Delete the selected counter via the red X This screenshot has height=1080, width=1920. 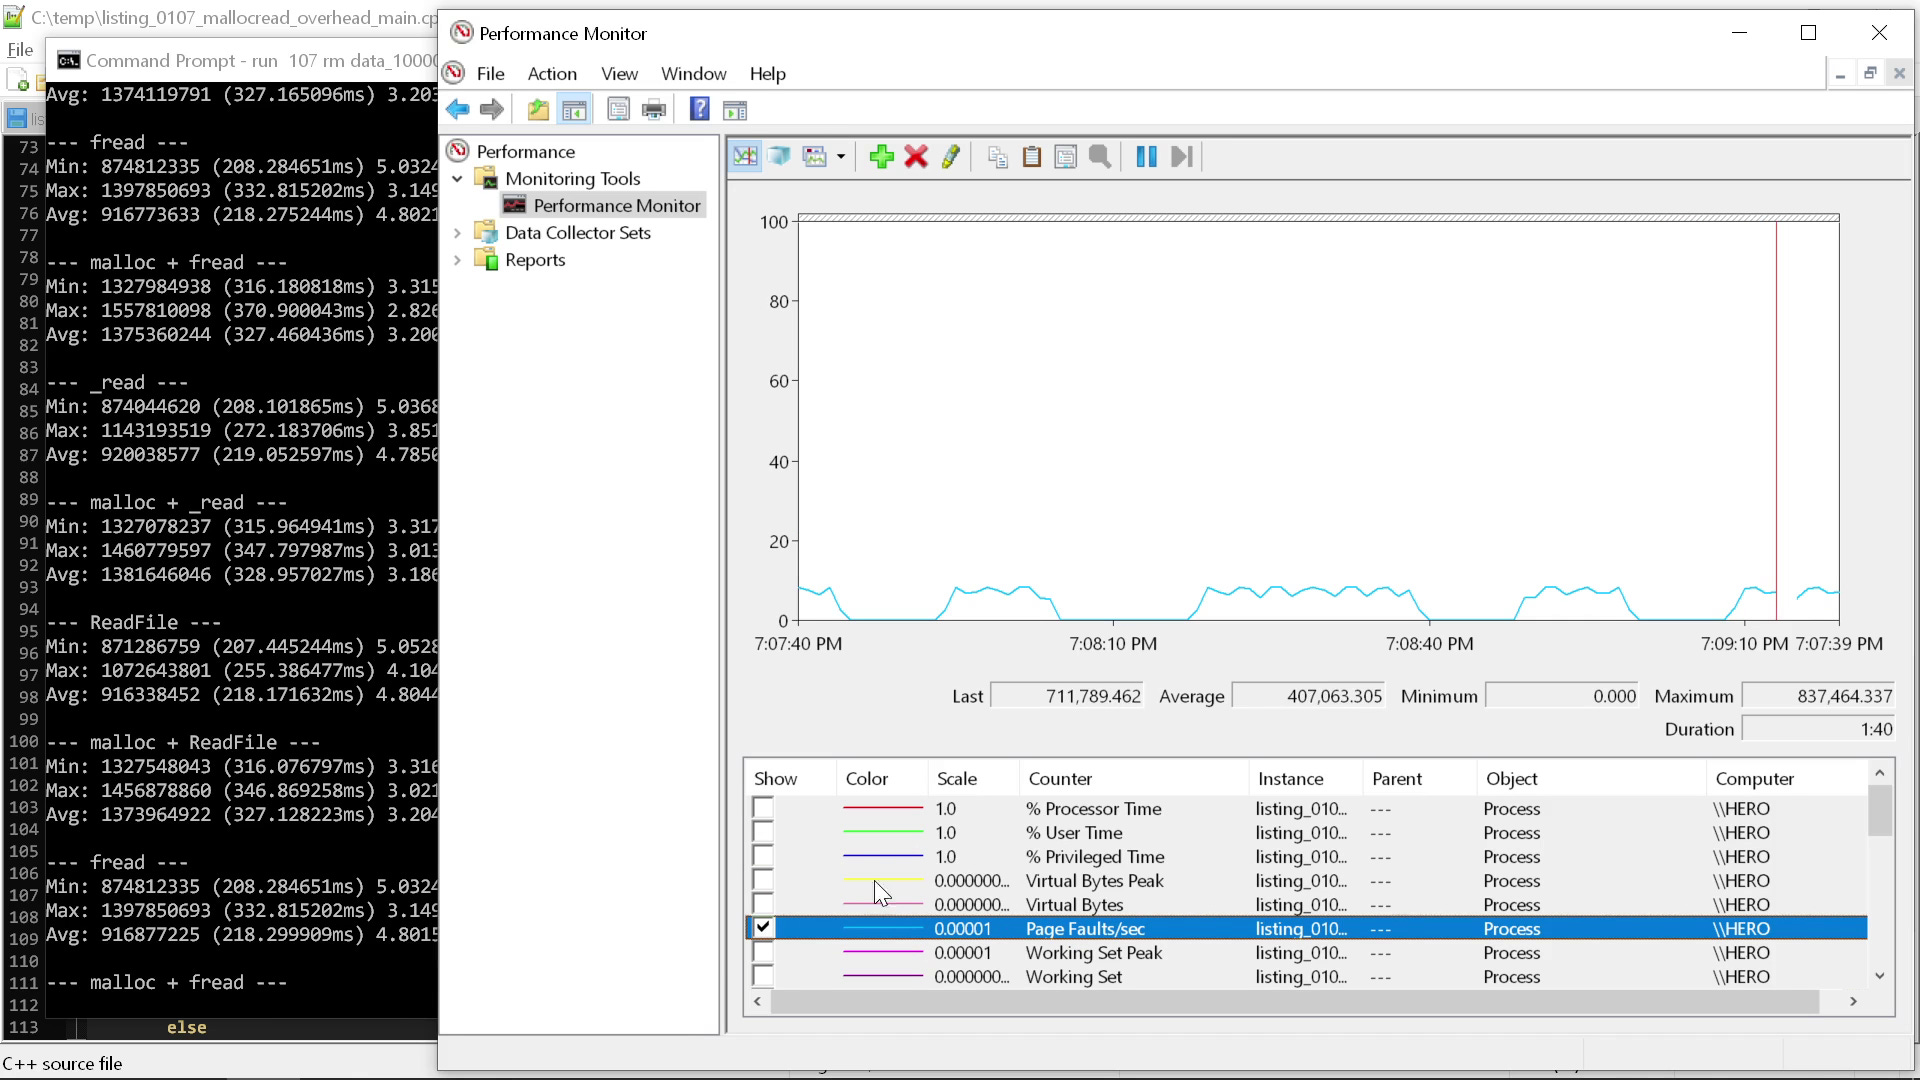916,156
